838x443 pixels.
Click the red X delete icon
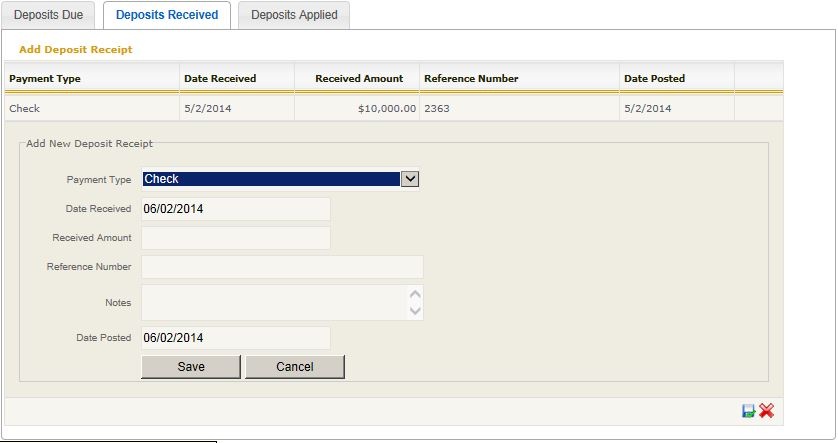pos(767,411)
